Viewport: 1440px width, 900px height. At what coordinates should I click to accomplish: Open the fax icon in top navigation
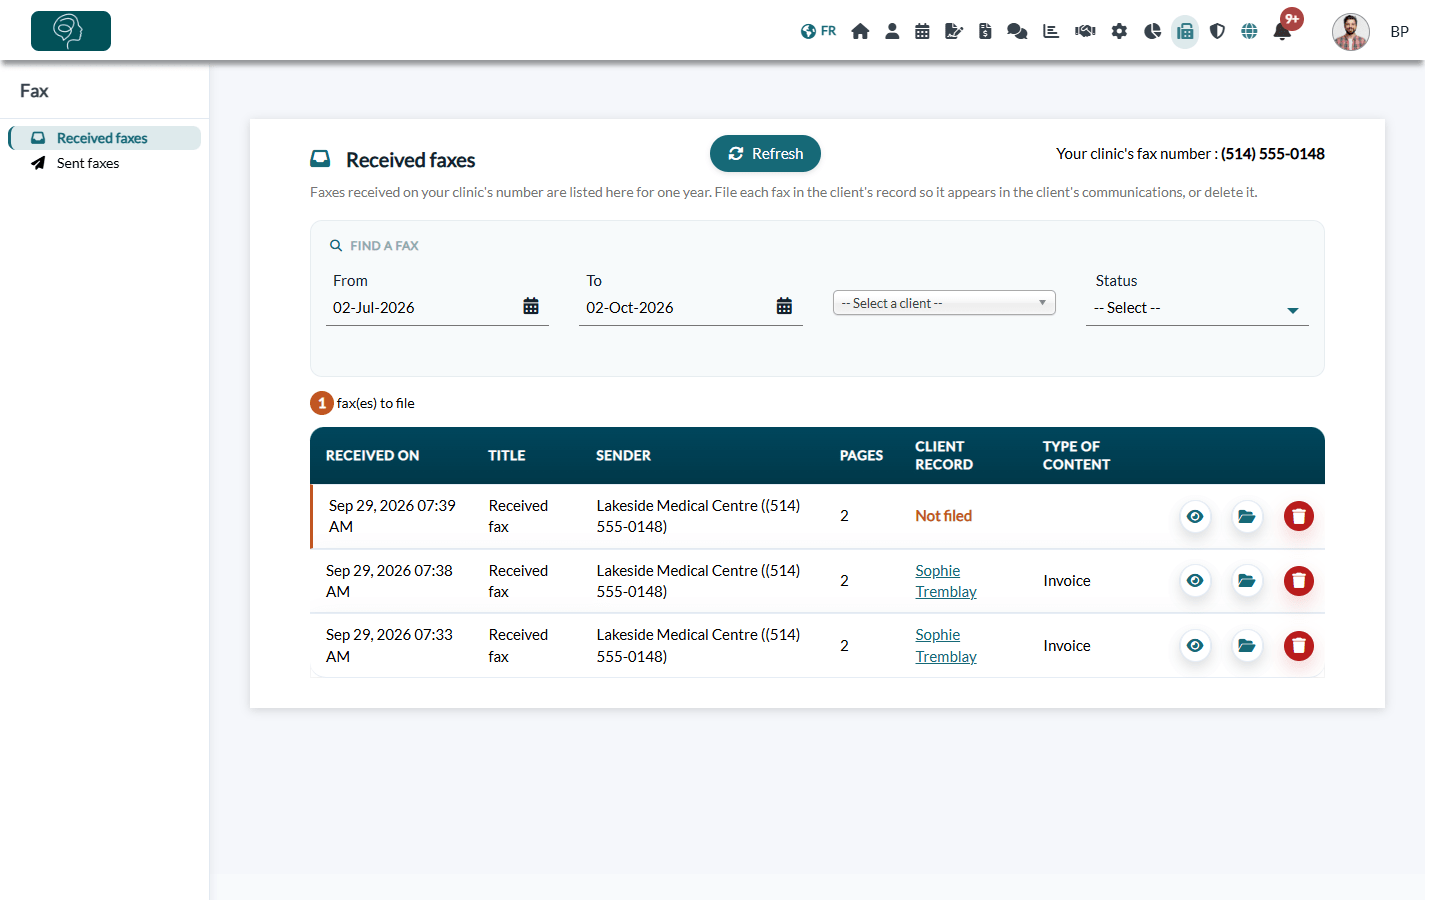click(x=1185, y=31)
